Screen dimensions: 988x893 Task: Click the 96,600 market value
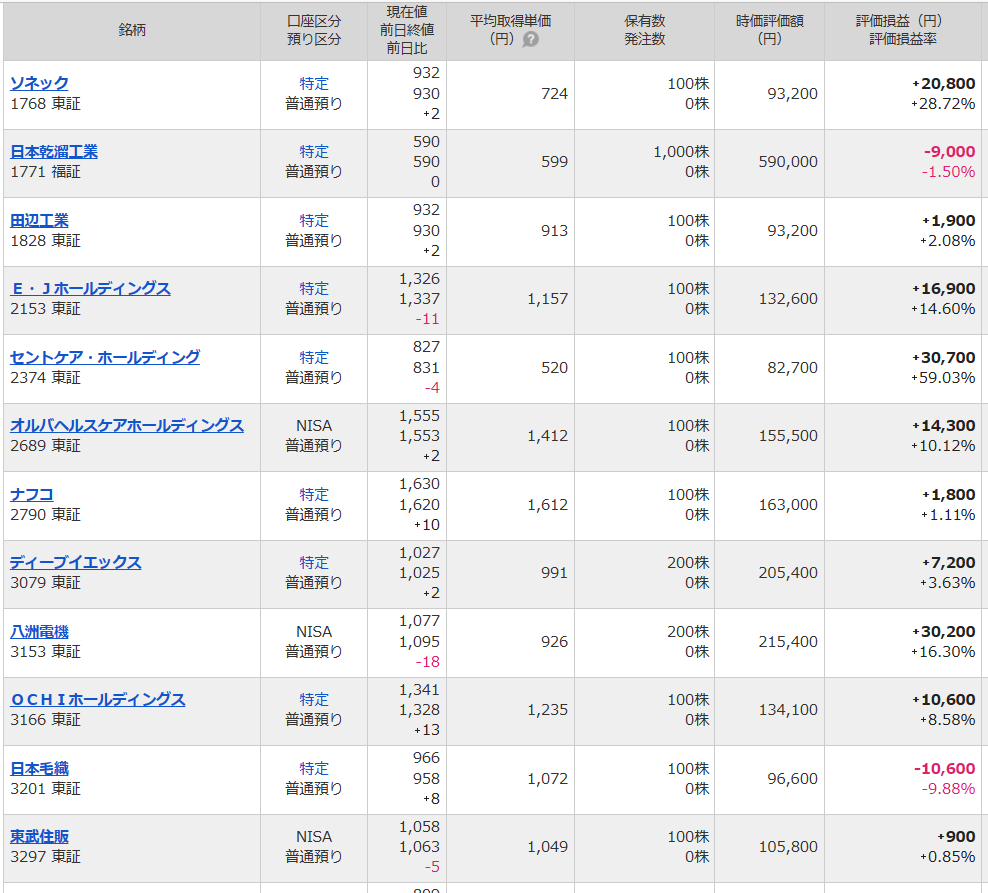click(x=792, y=779)
